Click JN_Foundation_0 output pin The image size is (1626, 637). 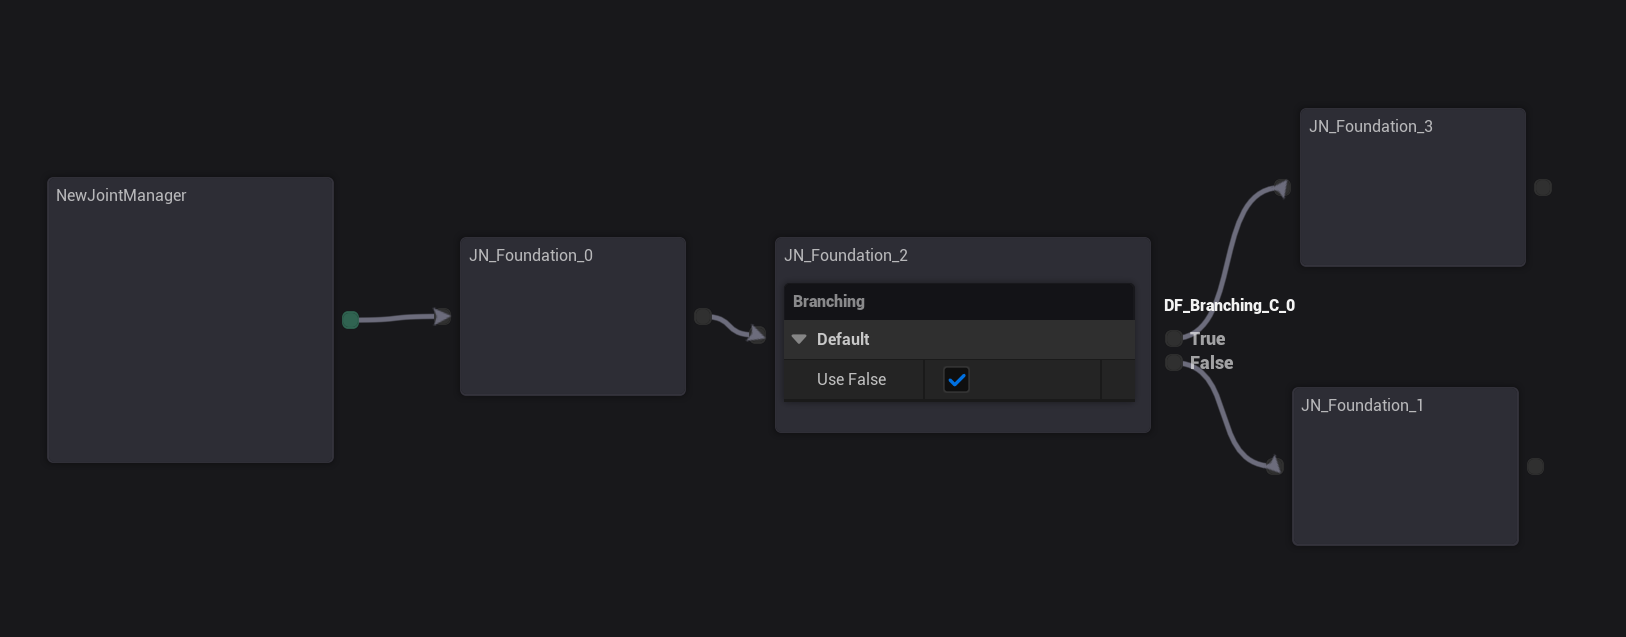point(702,317)
